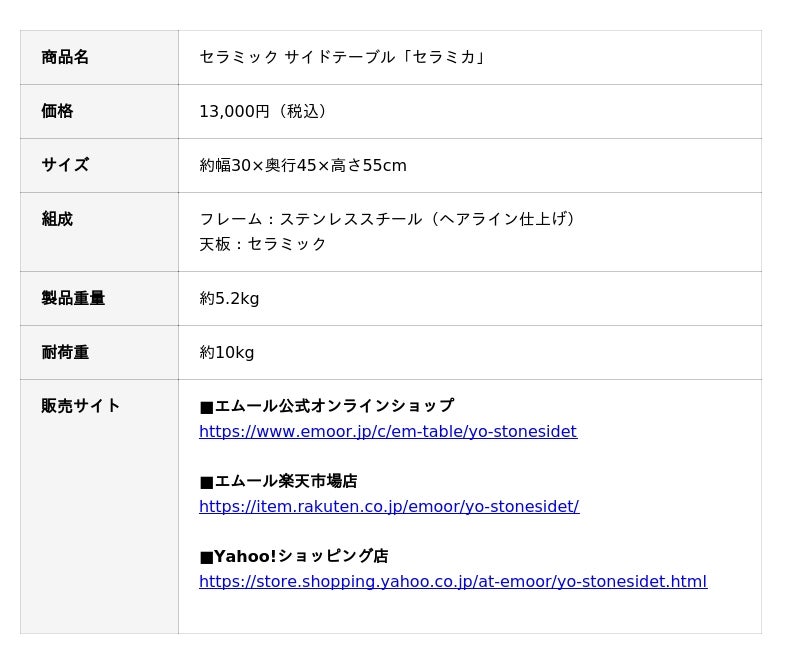Click the 組成 row label

(x=57, y=219)
